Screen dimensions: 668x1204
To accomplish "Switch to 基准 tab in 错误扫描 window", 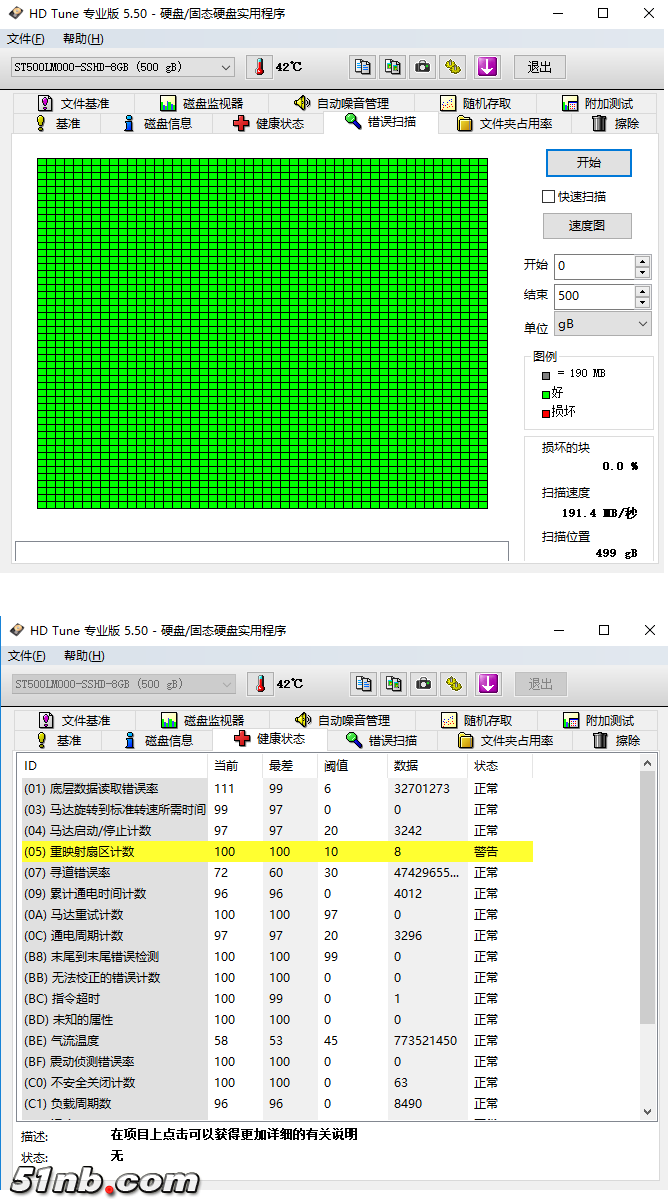I will 57,123.
